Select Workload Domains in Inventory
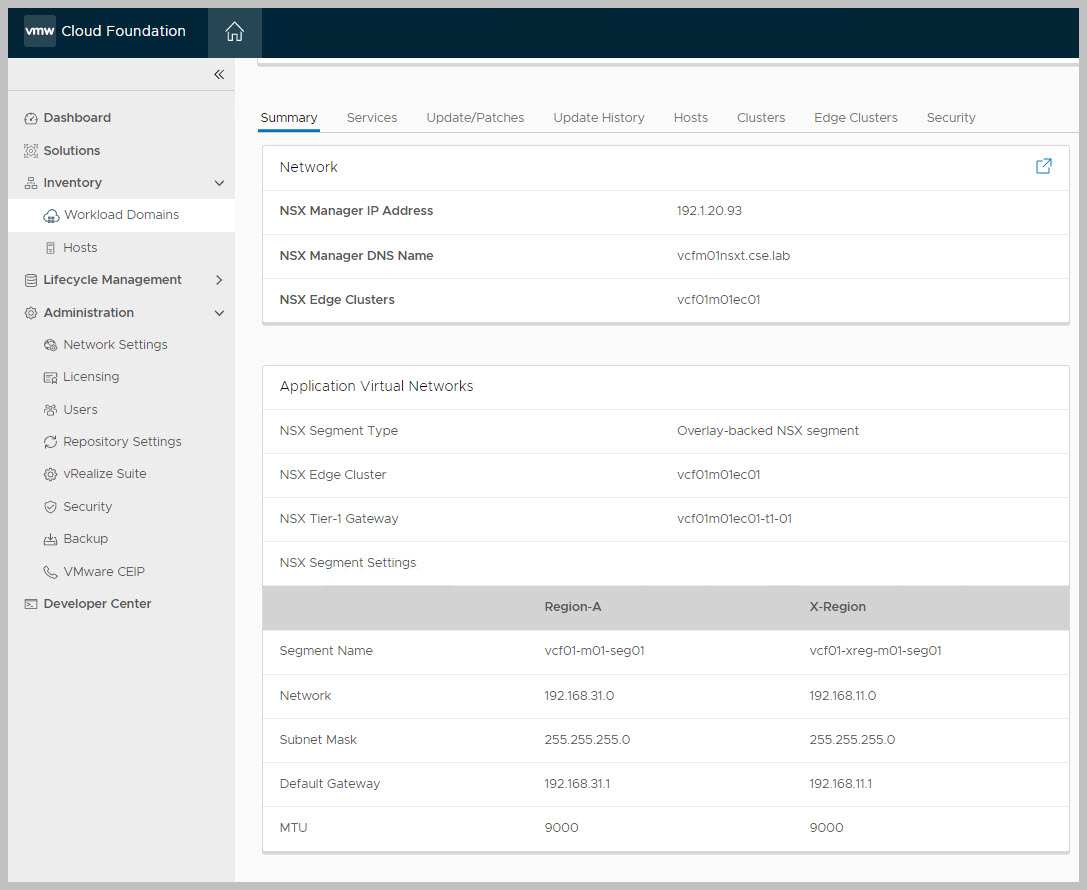The height and width of the screenshot is (890, 1087). (x=121, y=215)
